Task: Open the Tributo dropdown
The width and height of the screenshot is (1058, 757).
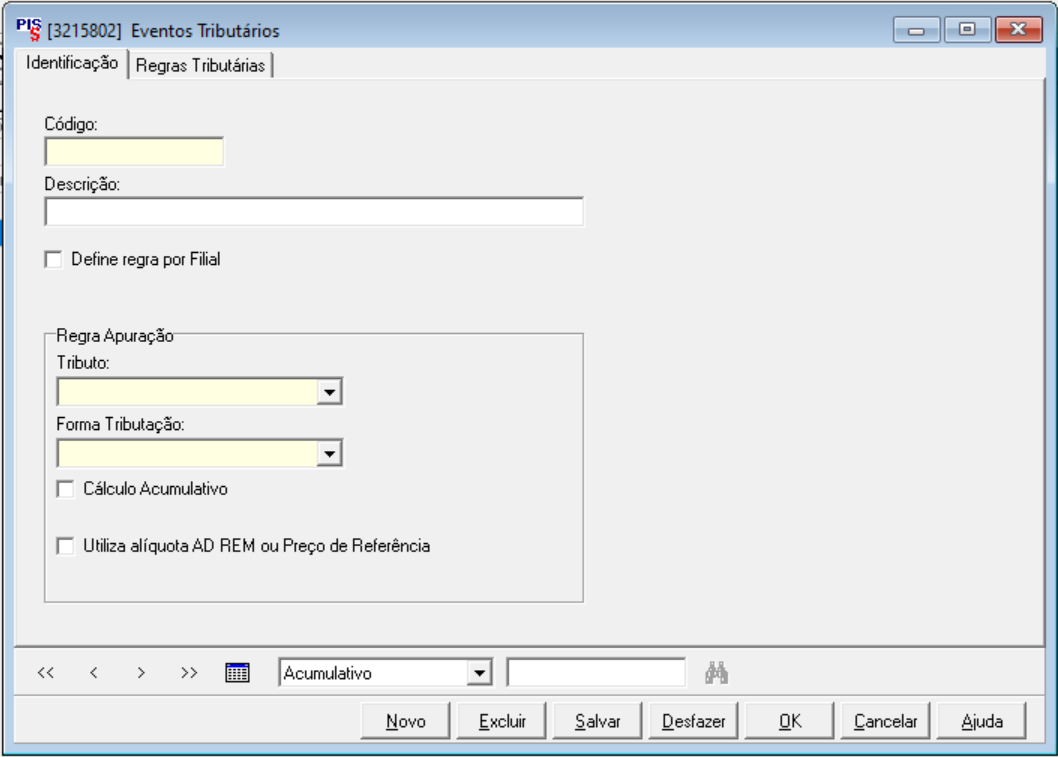Action: (x=329, y=392)
